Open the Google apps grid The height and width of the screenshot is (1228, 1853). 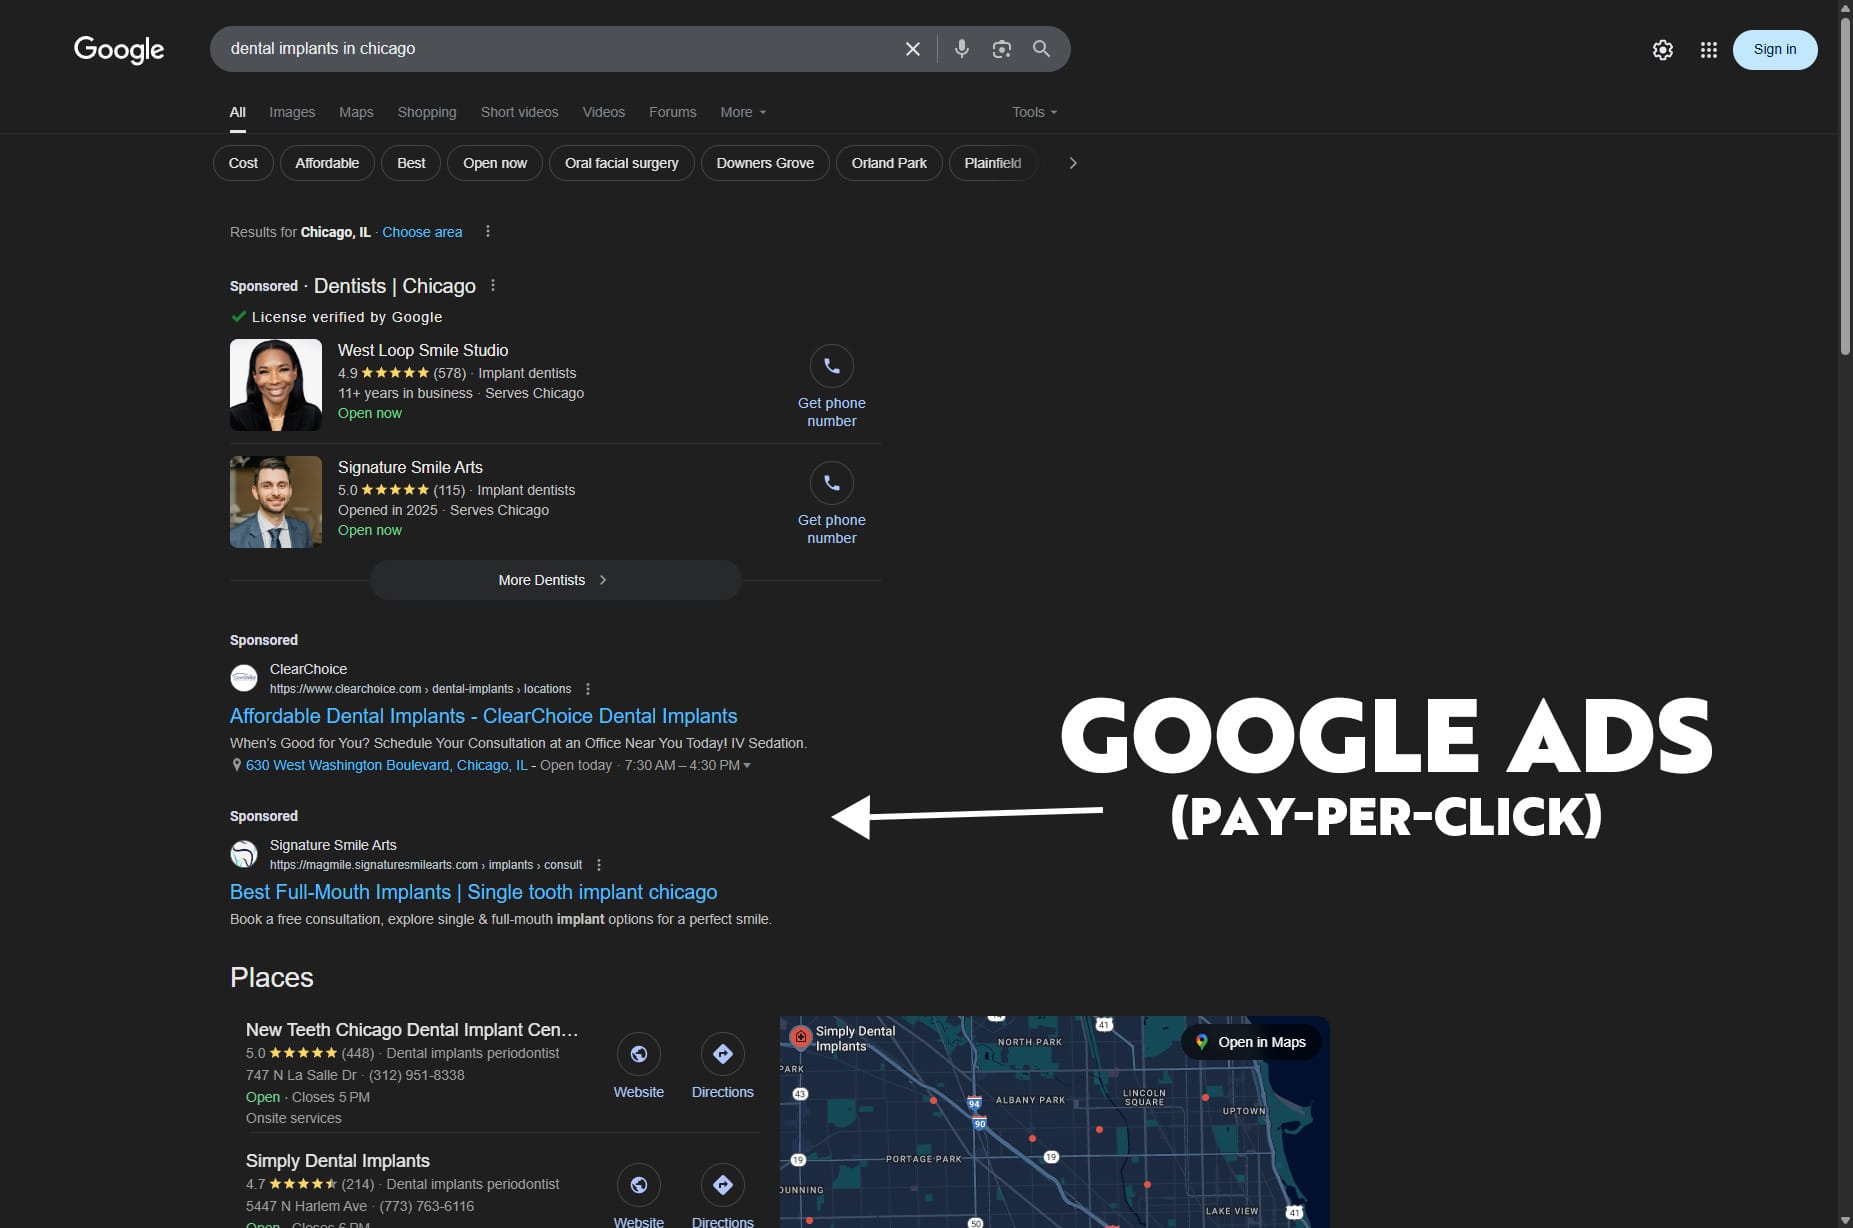pos(1708,49)
